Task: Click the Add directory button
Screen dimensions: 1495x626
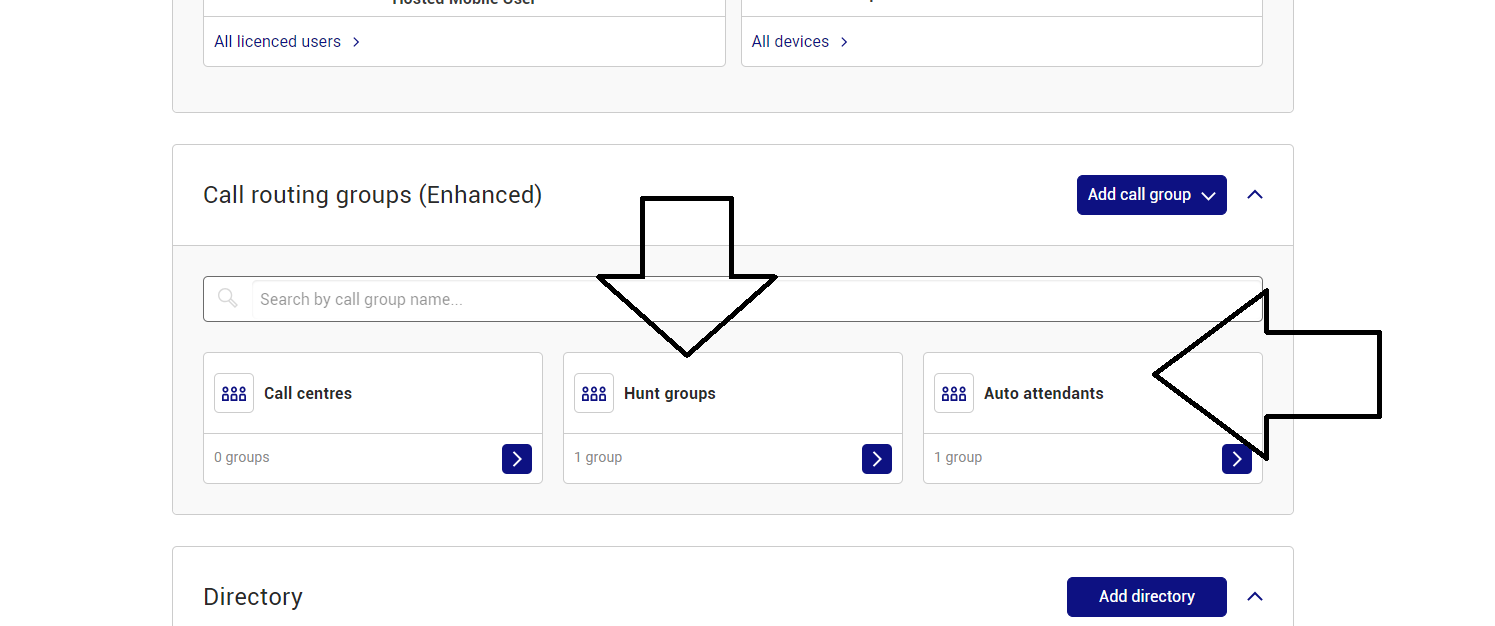Action: click(1146, 596)
